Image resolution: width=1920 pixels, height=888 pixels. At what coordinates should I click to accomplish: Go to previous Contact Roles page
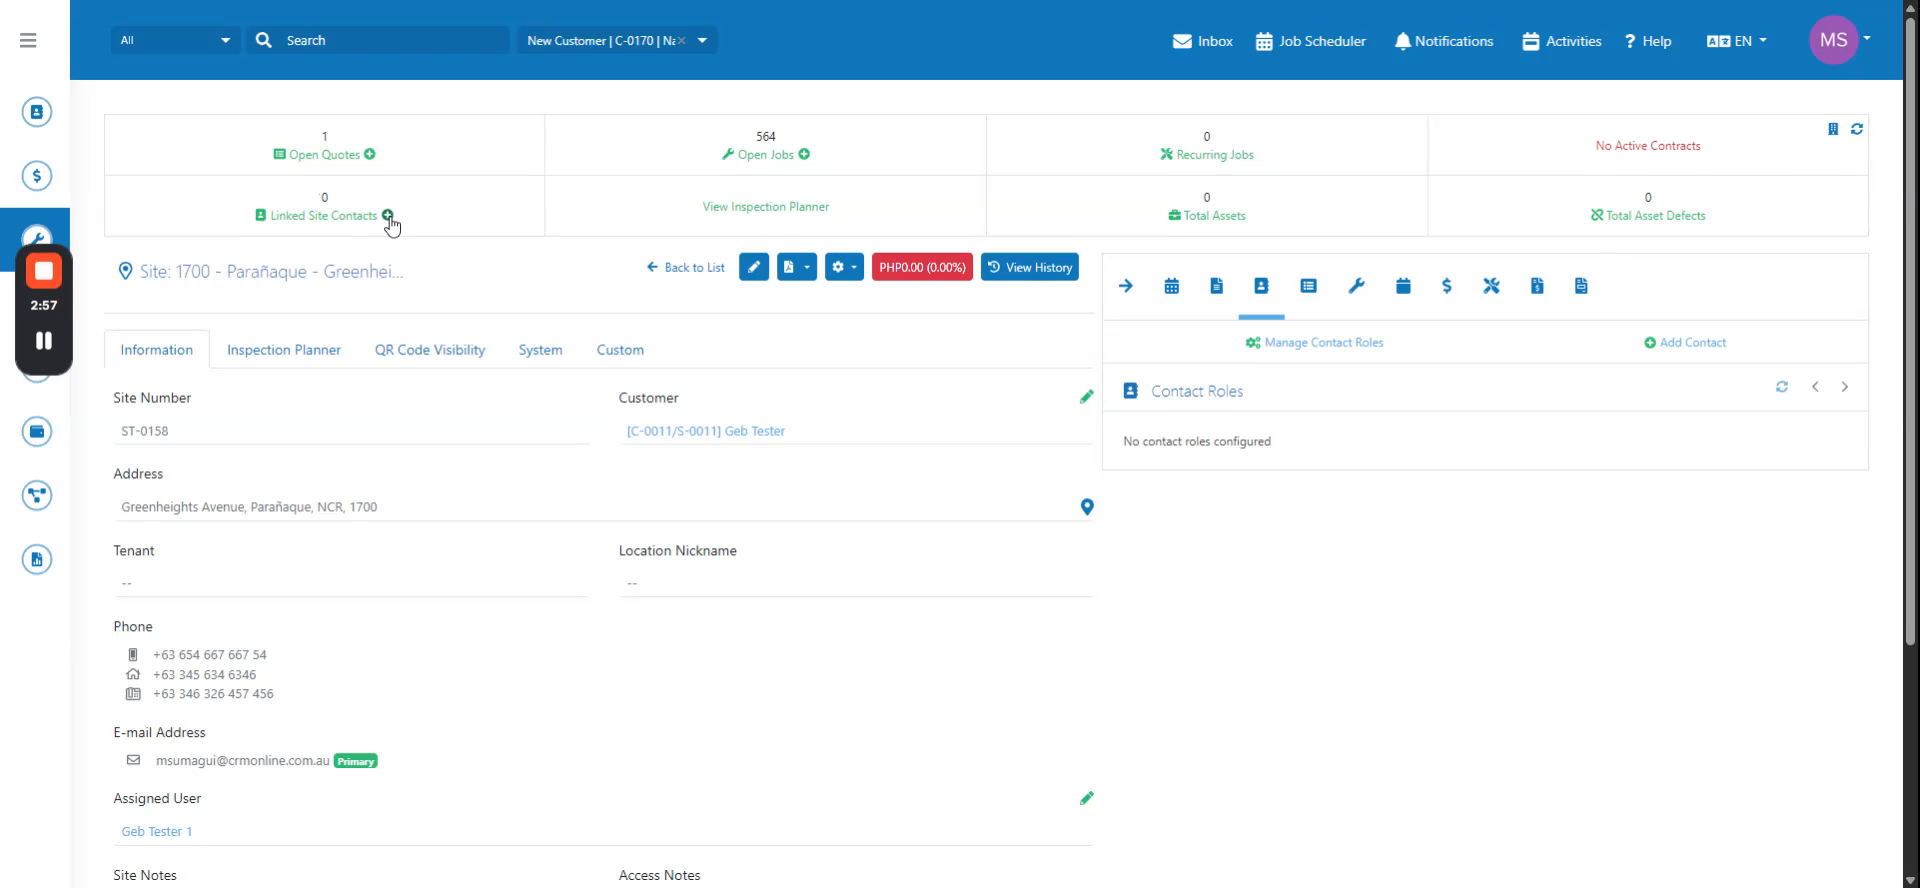[x=1815, y=387]
